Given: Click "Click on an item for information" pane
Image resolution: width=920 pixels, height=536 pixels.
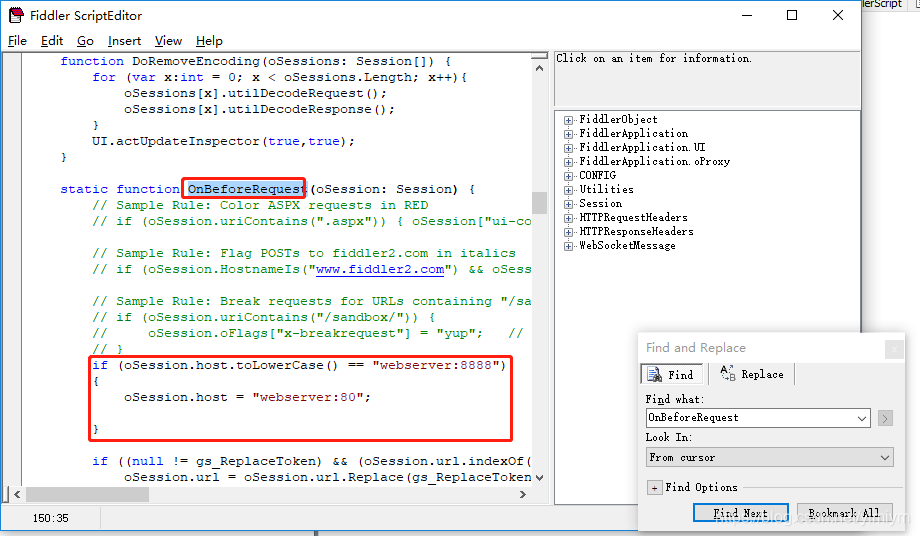Looking at the screenshot, I should 707,79.
